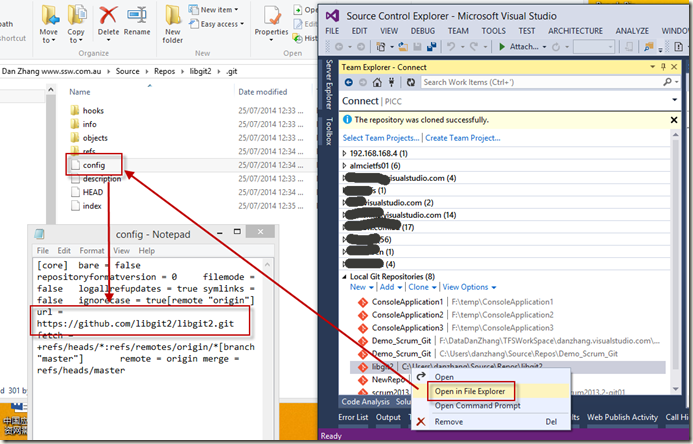Click Navigate Backward in Visual Studio toolbar

click(x=339, y=46)
